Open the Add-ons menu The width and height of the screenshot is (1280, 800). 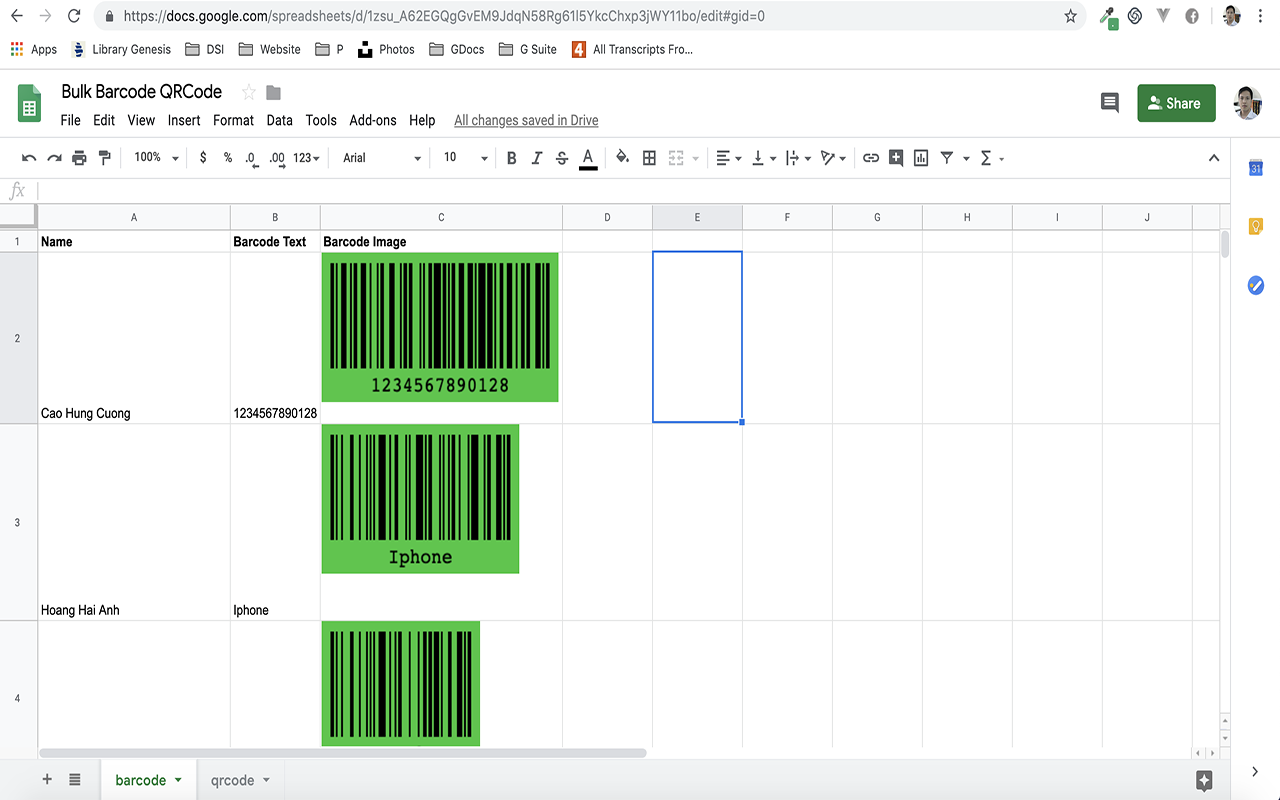click(373, 120)
